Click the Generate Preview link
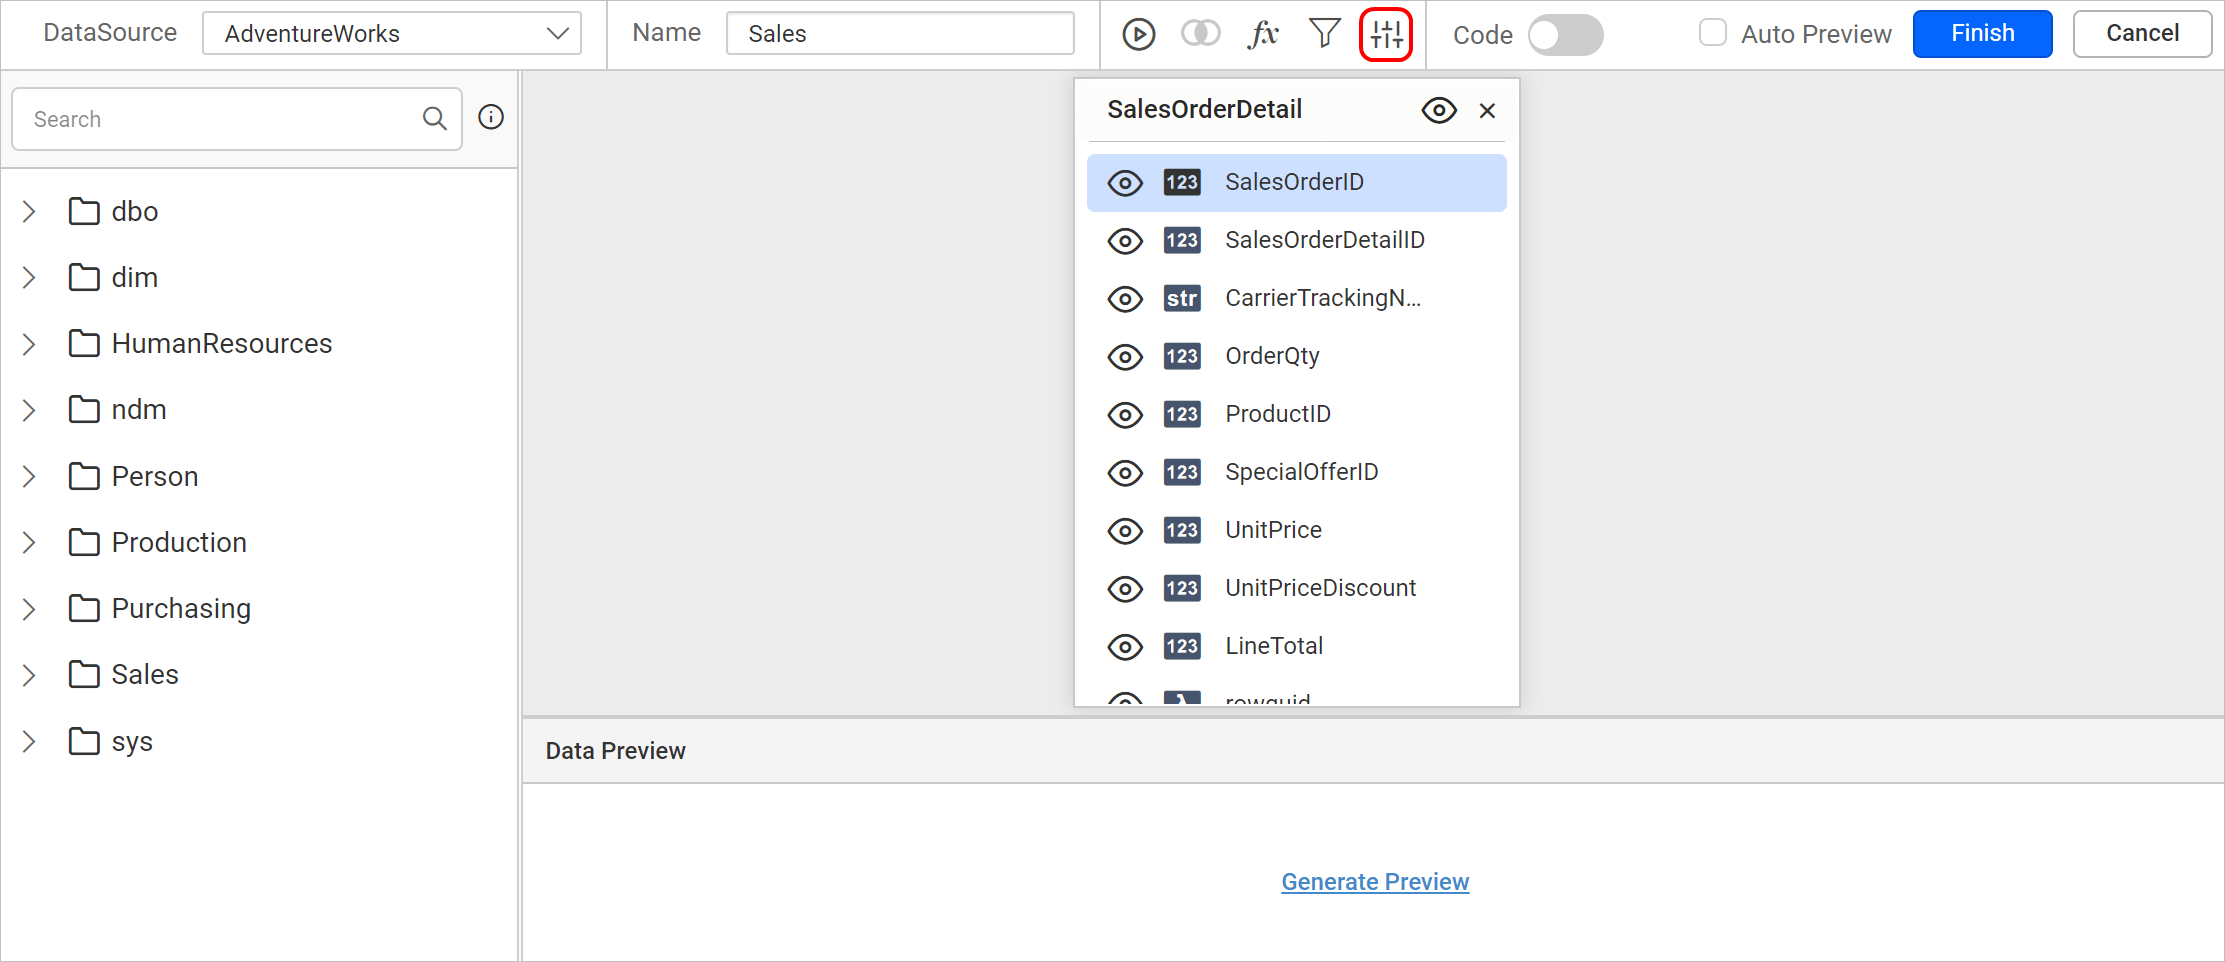This screenshot has height=962, width=2225. (1375, 882)
